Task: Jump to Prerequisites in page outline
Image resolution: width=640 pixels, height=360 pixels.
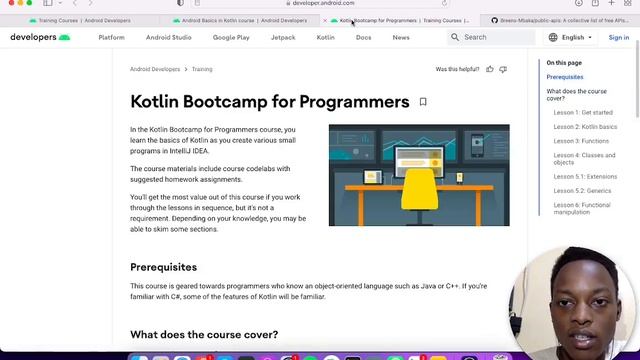Action: point(565,77)
